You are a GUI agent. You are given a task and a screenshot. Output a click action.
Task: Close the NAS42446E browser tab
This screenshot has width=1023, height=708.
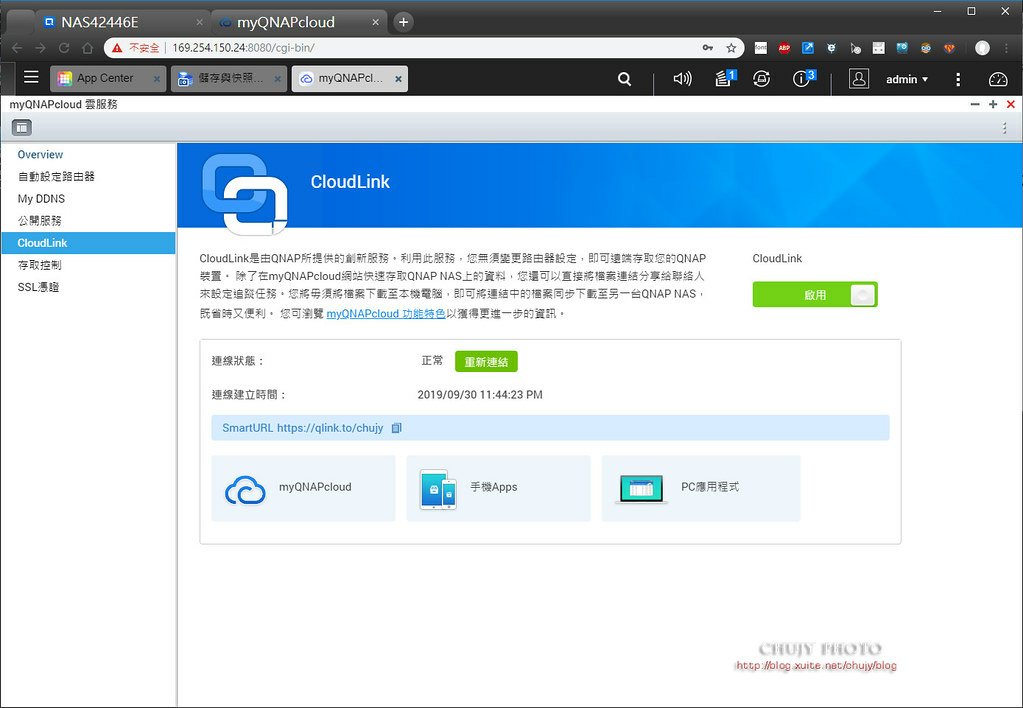[x=200, y=22]
